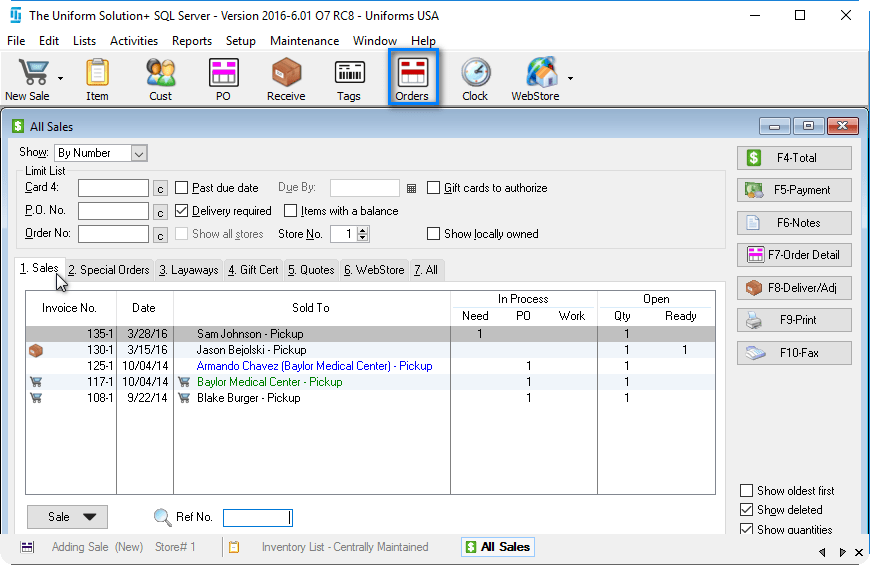Click the All Sales window dollar icon
The height and width of the screenshot is (565, 870).
pos(18,127)
